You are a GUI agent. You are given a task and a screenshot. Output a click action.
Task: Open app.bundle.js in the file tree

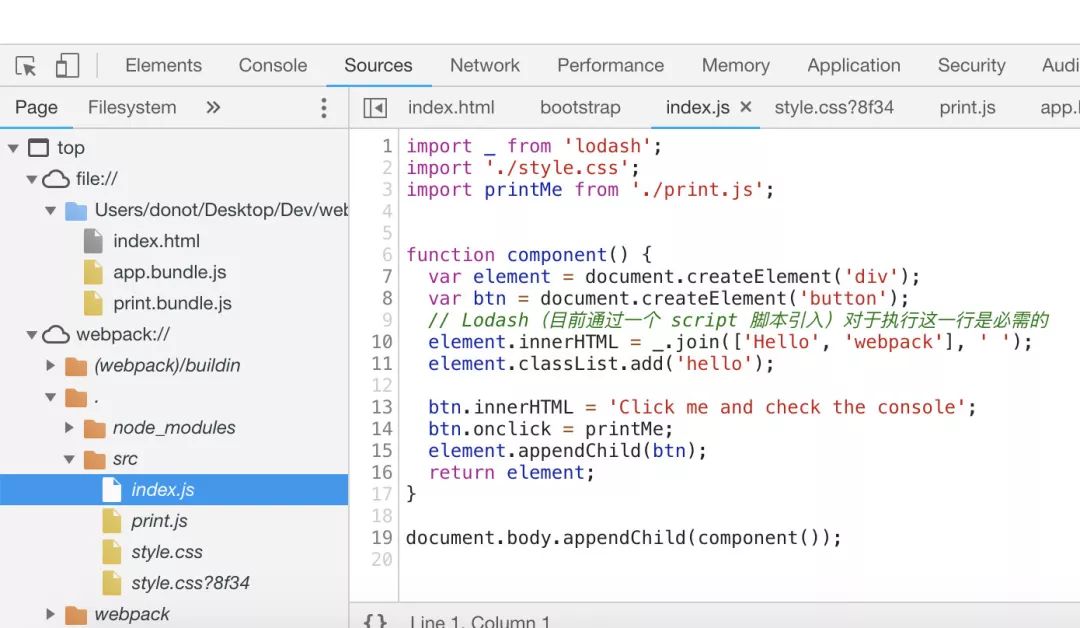coord(169,272)
